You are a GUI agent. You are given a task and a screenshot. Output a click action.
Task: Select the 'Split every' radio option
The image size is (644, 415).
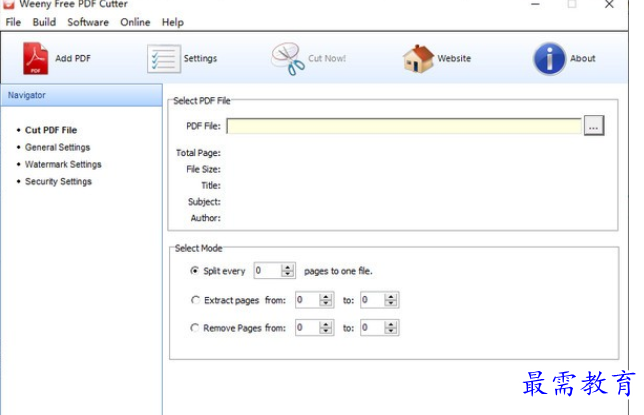[195, 271]
